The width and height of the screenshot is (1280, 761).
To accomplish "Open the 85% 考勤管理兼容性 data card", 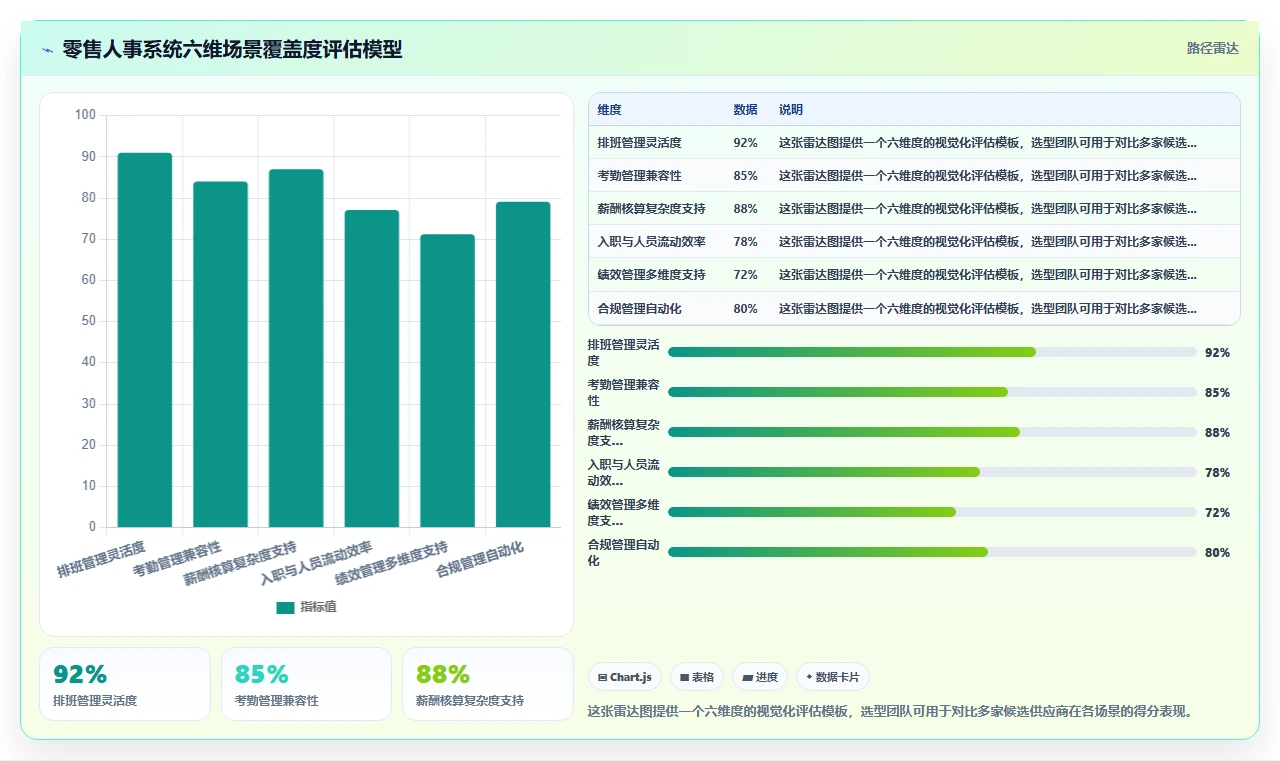I will click(x=306, y=684).
